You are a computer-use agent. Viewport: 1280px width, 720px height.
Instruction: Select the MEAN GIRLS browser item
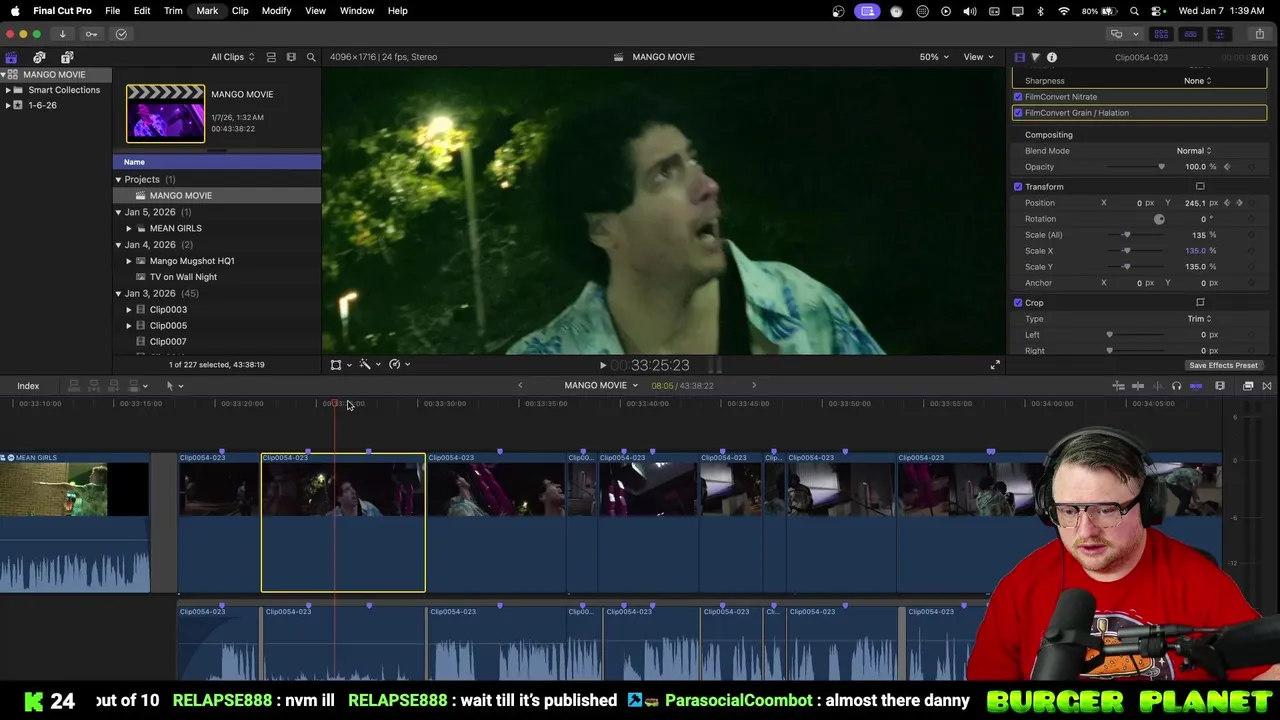[x=175, y=228]
